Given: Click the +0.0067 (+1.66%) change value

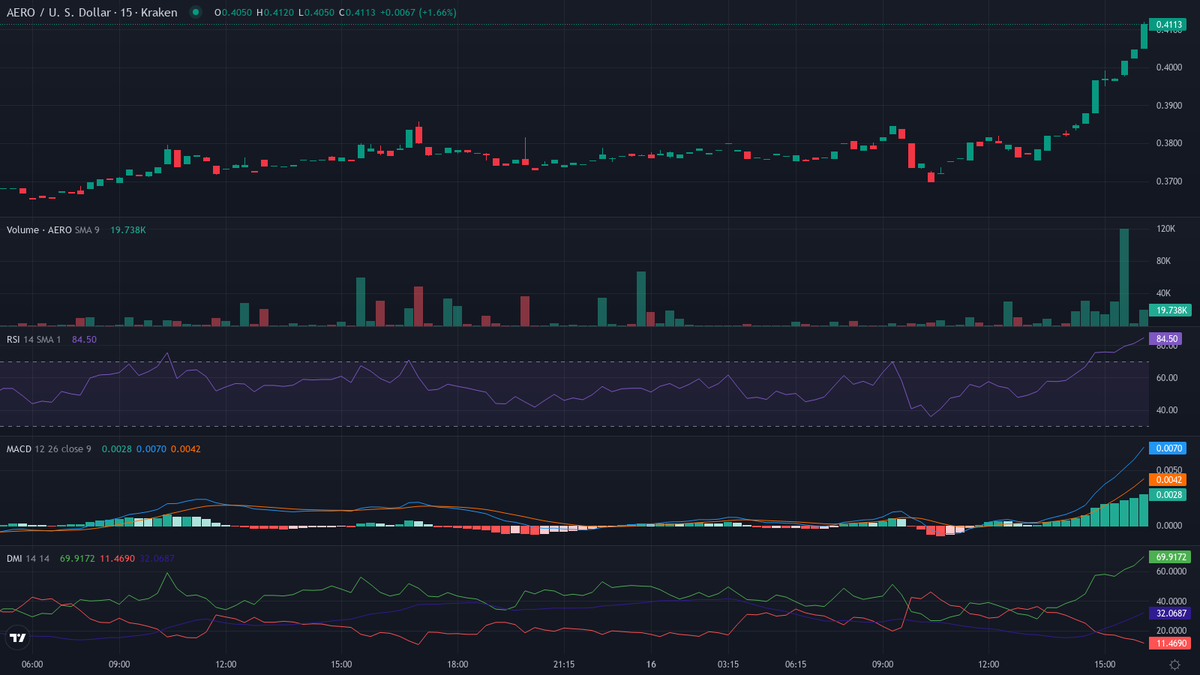Looking at the screenshot, I should 418,12.
